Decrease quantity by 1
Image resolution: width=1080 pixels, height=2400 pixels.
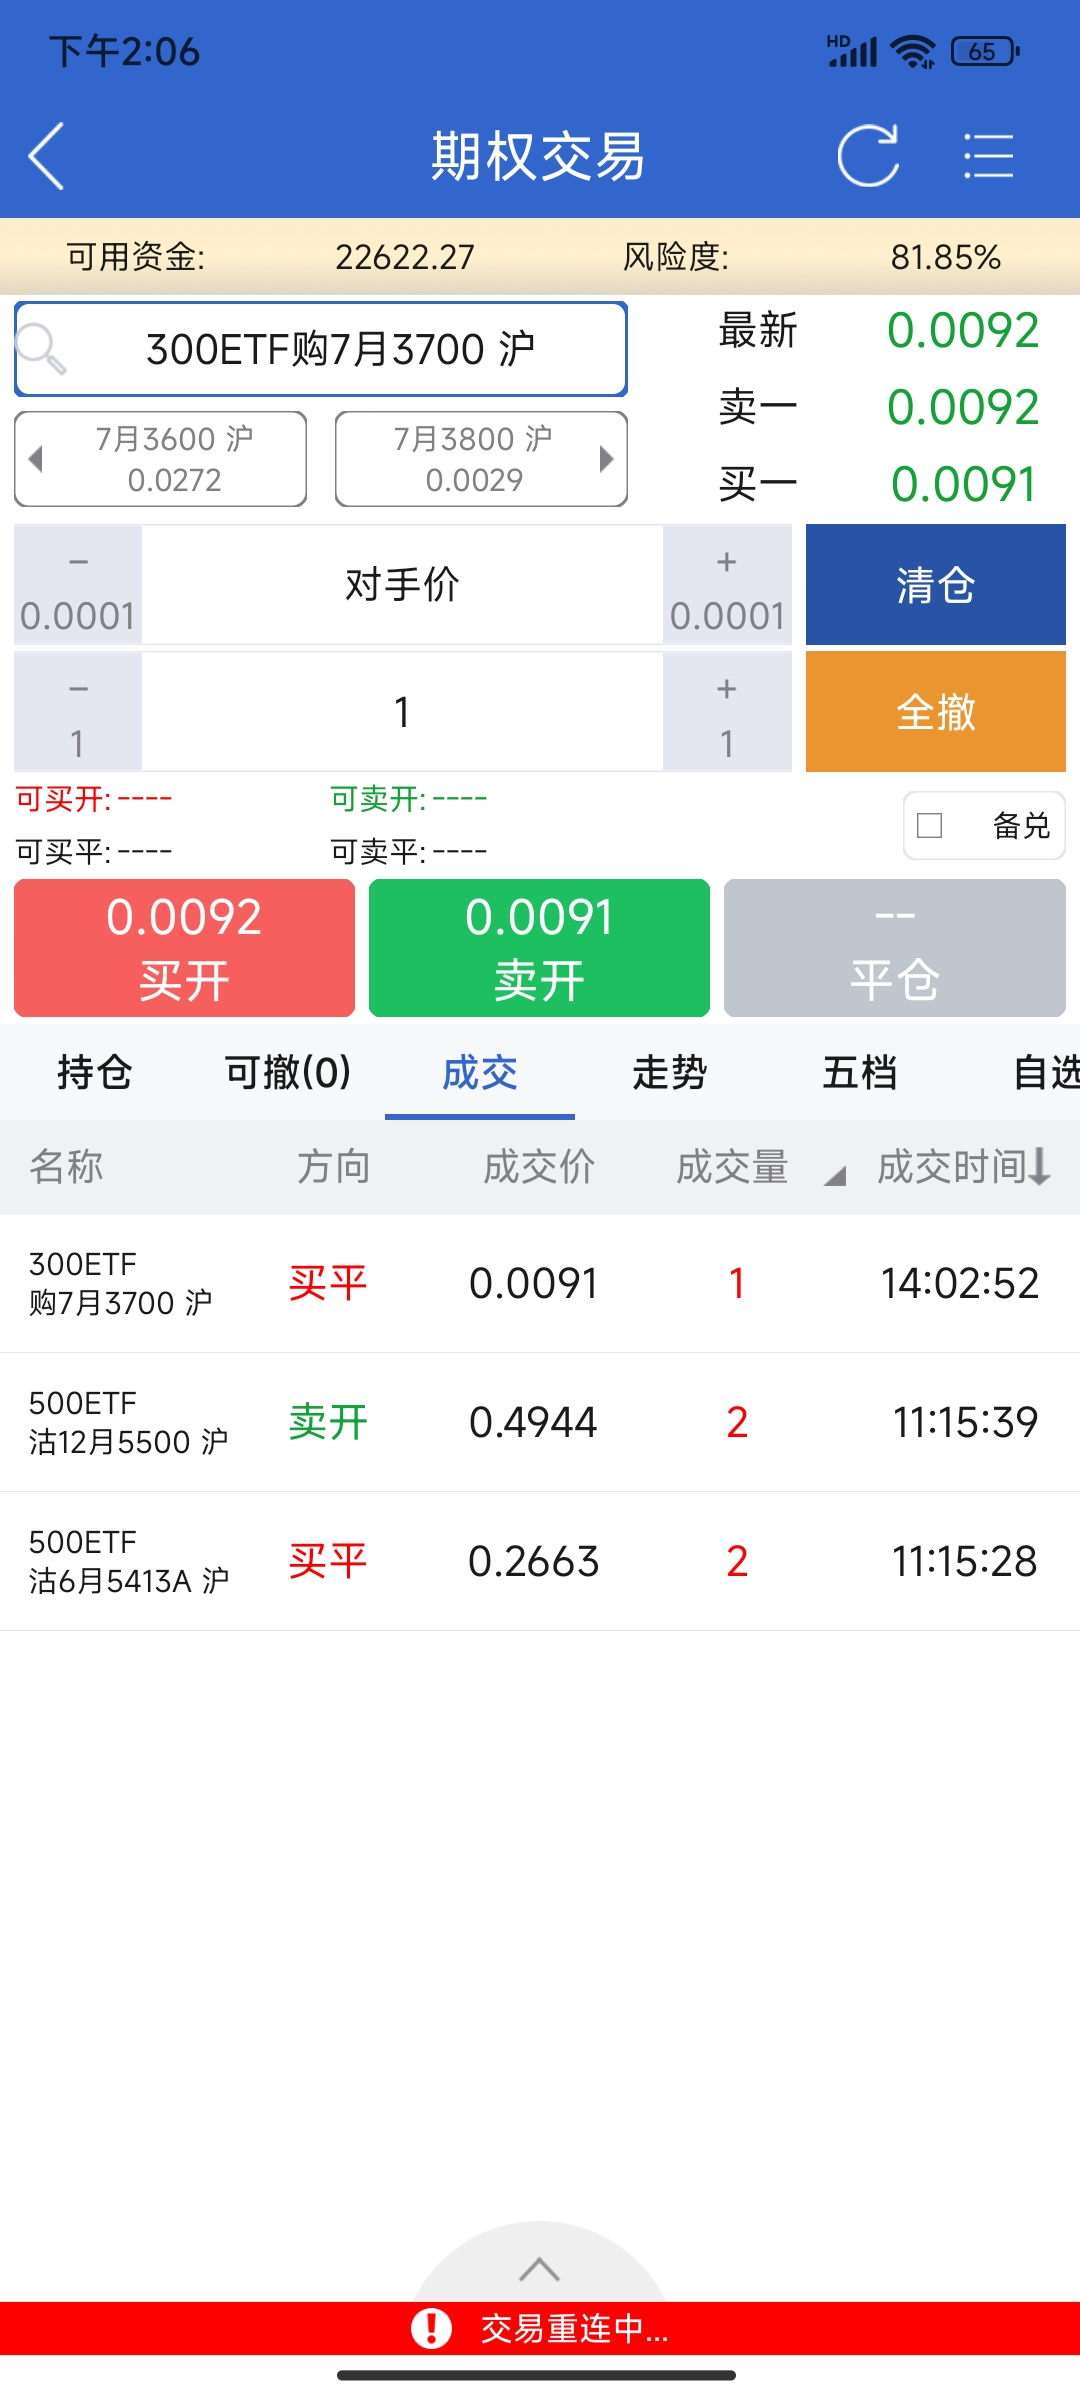(78, 713)
